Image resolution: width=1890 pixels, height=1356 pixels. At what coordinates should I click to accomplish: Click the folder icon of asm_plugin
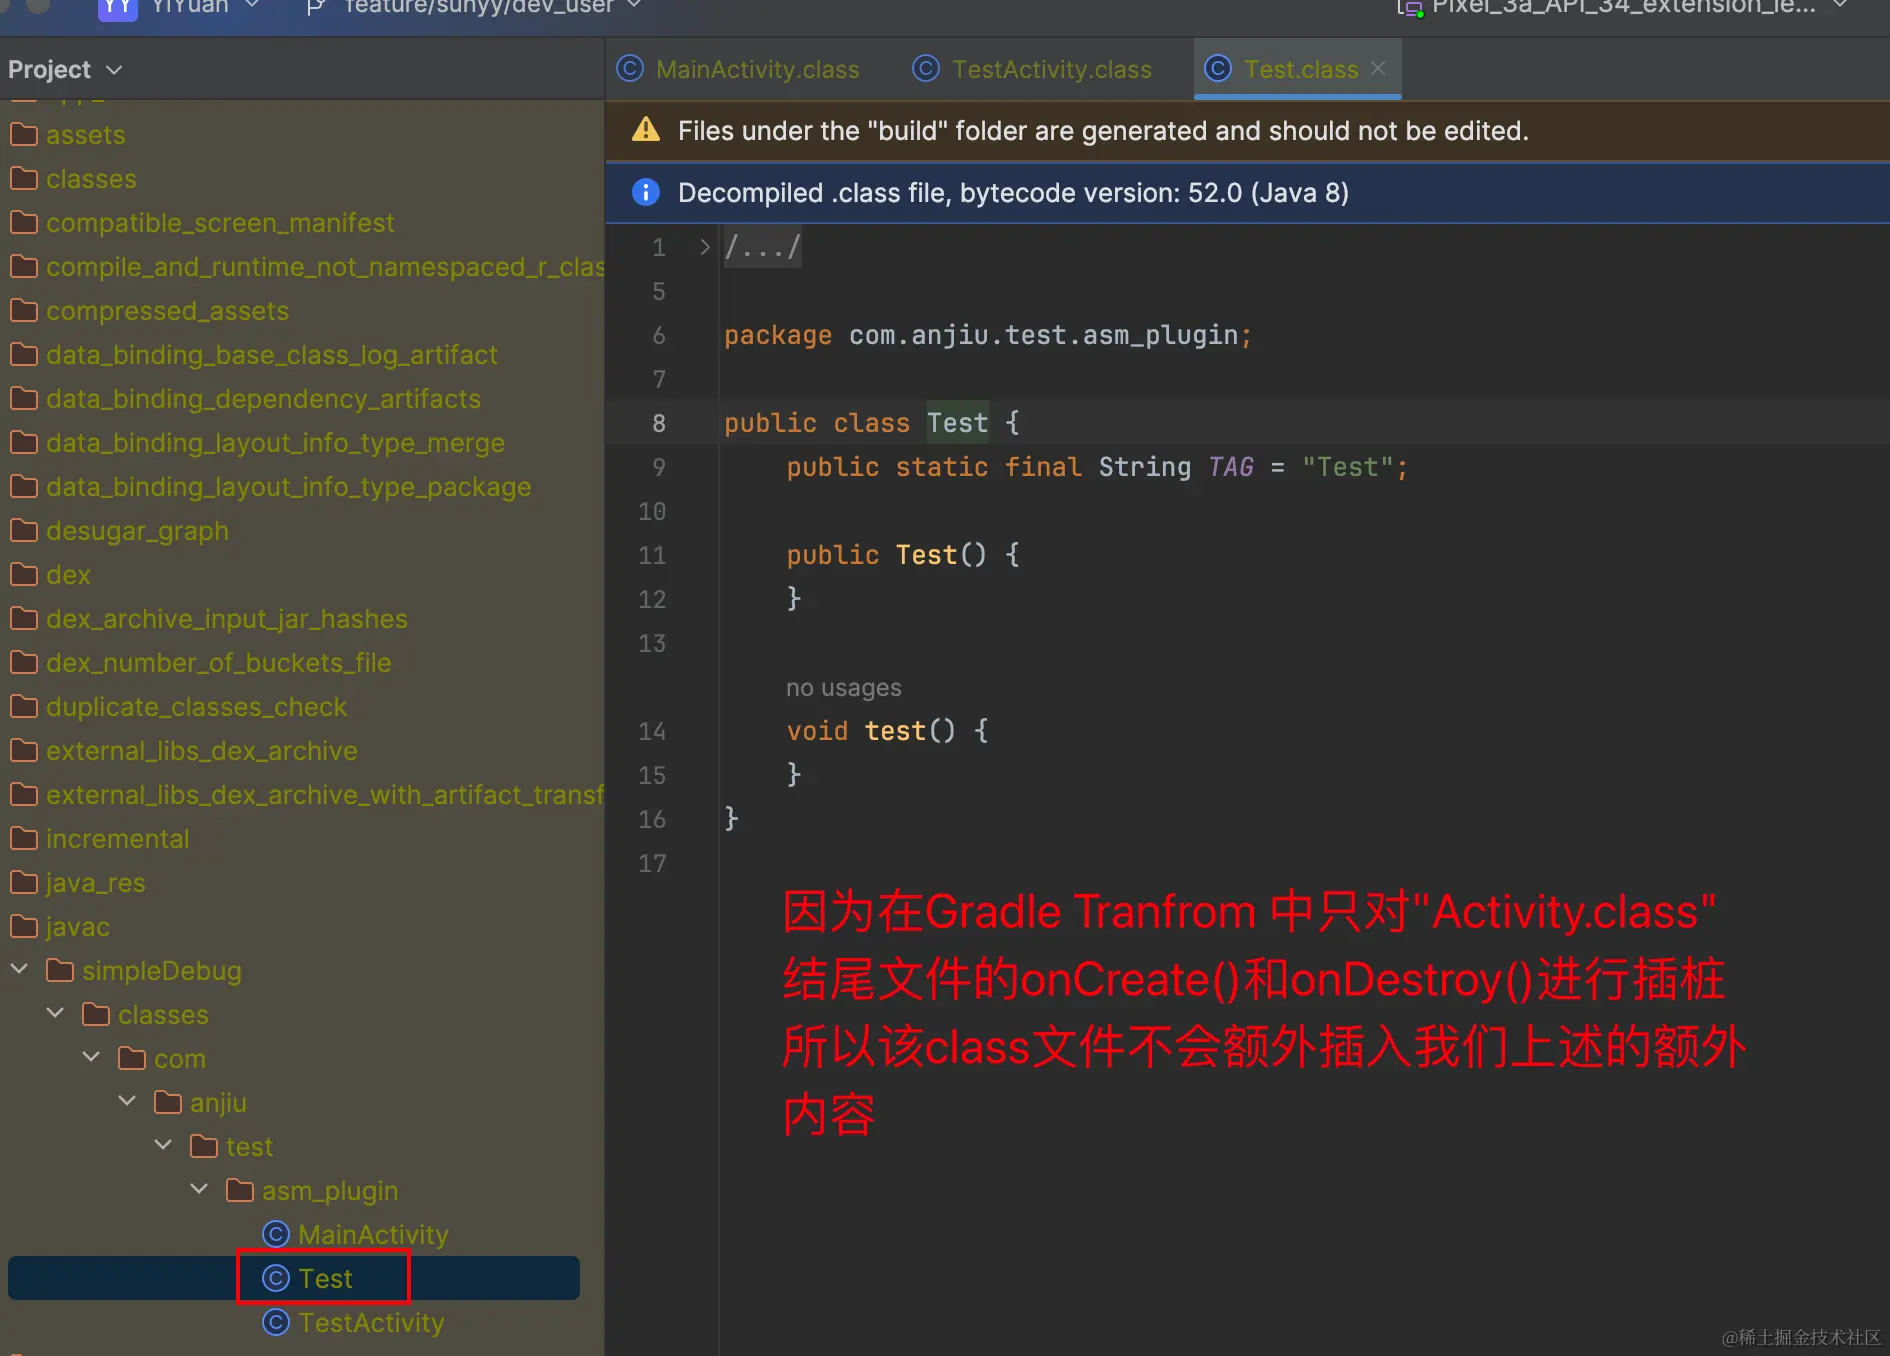[x=240, y=1190]
